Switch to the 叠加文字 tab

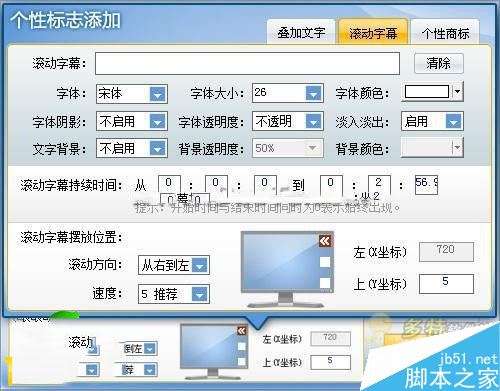pyautogui.click(x=301, y=32)
